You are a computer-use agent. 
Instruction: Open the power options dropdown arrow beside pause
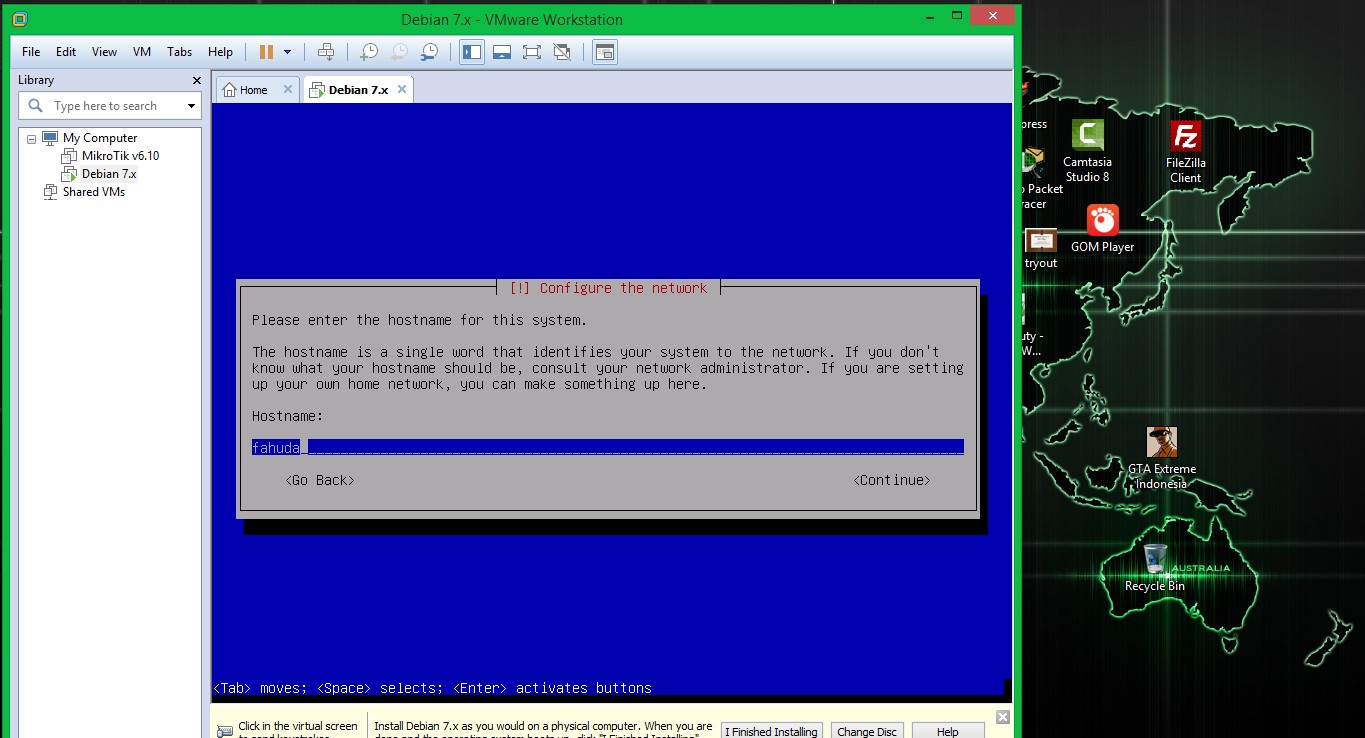tap(288, 52)
